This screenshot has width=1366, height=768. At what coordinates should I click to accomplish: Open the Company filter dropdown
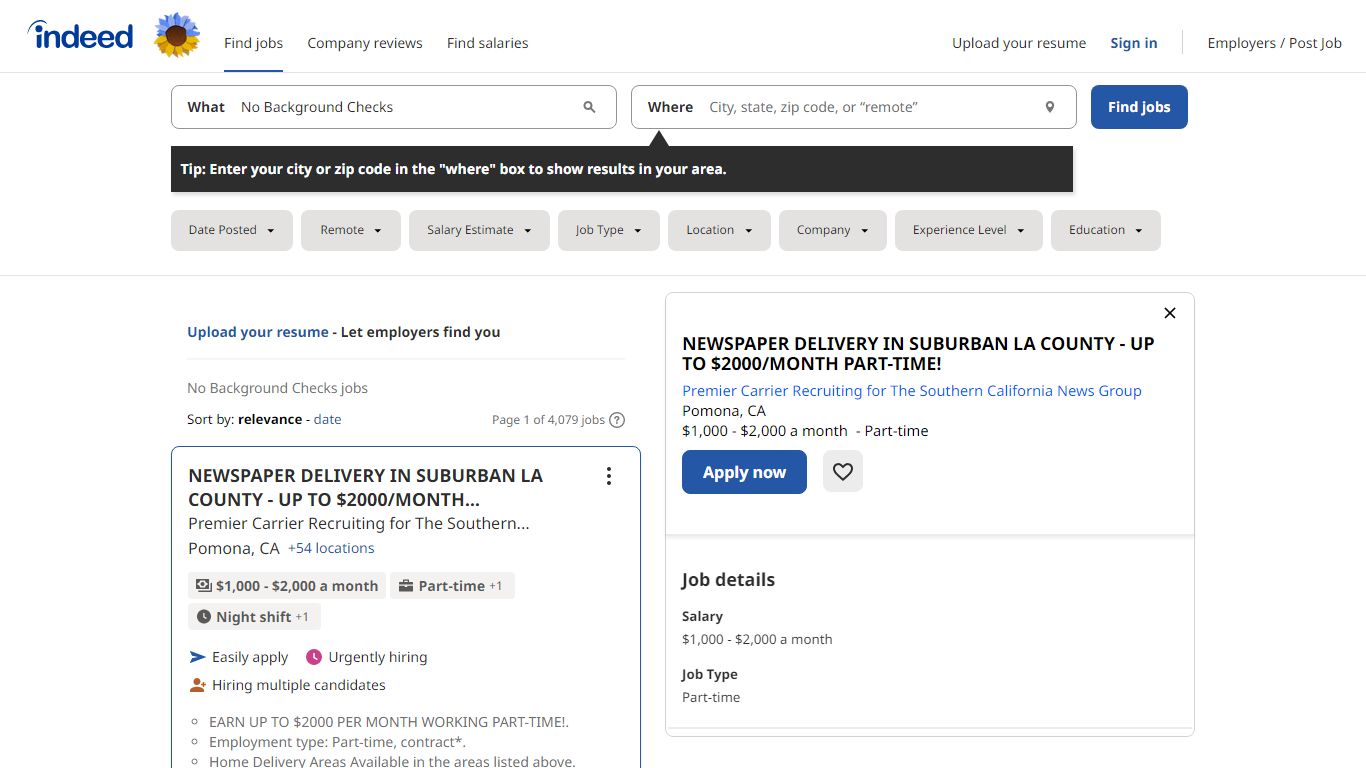click(x=833, y=230)
